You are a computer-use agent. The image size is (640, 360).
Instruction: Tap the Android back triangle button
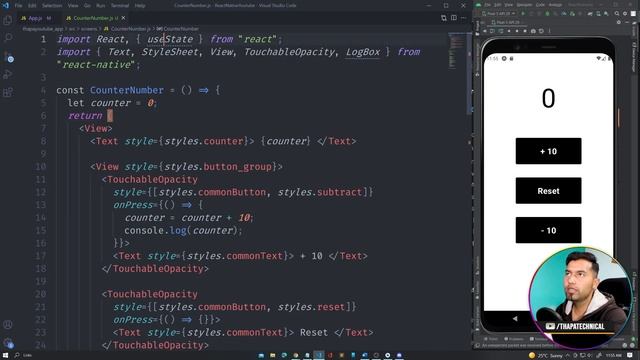coord(515,319)
